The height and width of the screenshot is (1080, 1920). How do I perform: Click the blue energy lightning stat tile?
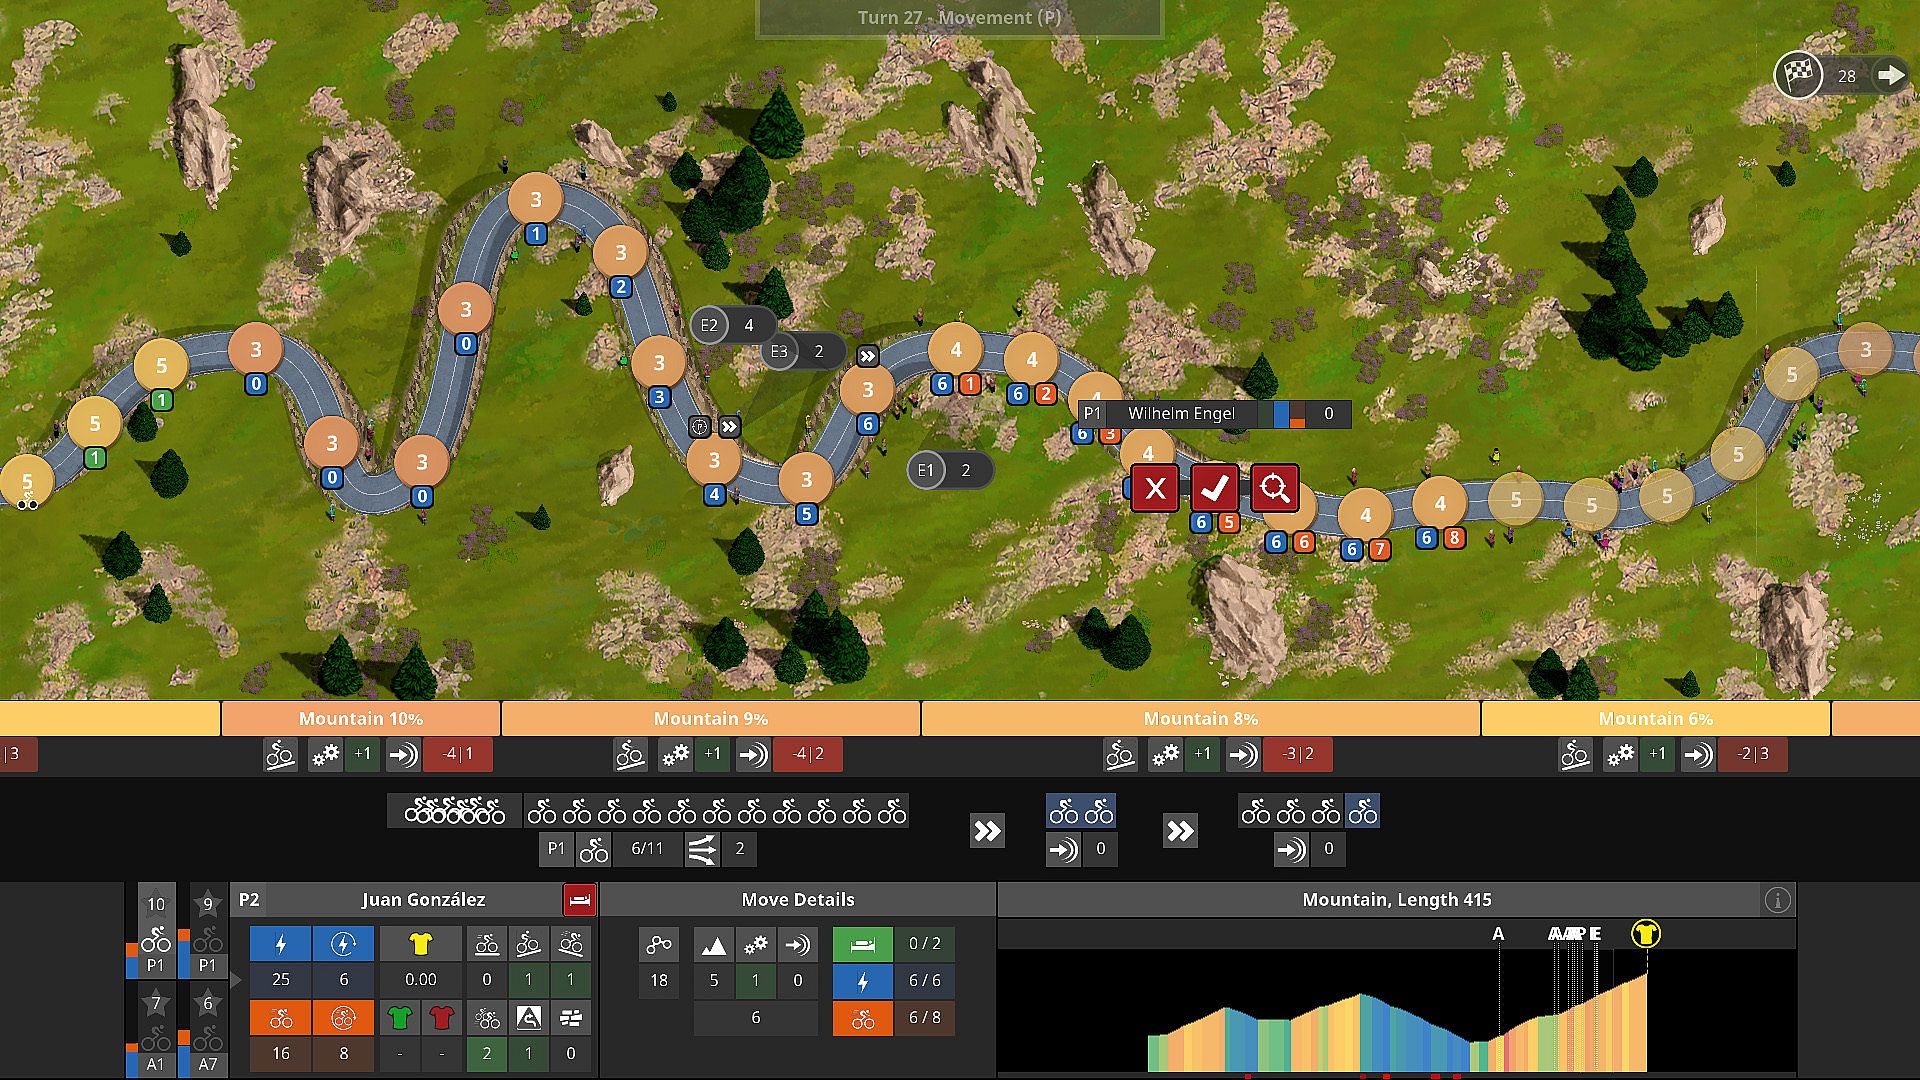(x=281, y=943)
